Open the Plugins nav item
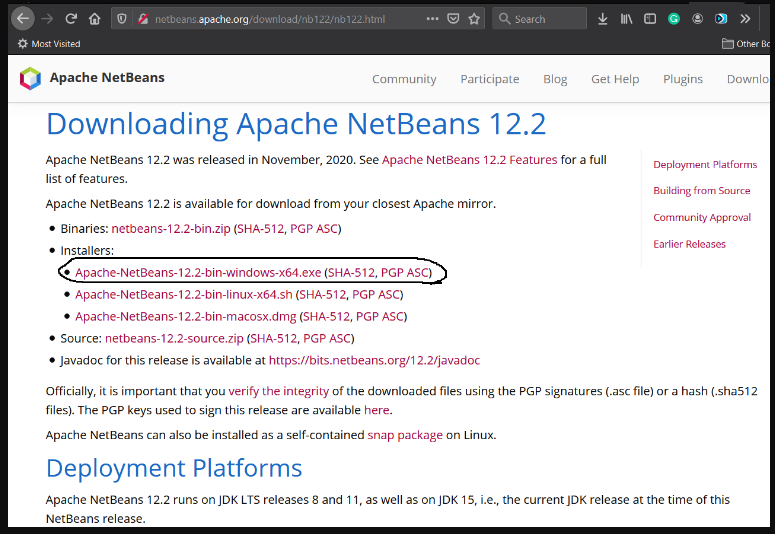The width and height of the screenshot is (775, 534). coord(683,79)
